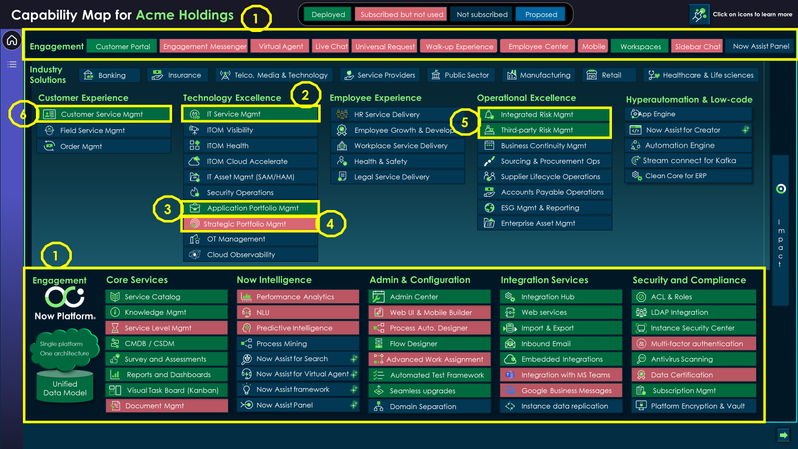This screenshot has width=798, height=449.
Task: Select the Workspaces engagement item
Action: pyautogui.click(x=640, y=46)
